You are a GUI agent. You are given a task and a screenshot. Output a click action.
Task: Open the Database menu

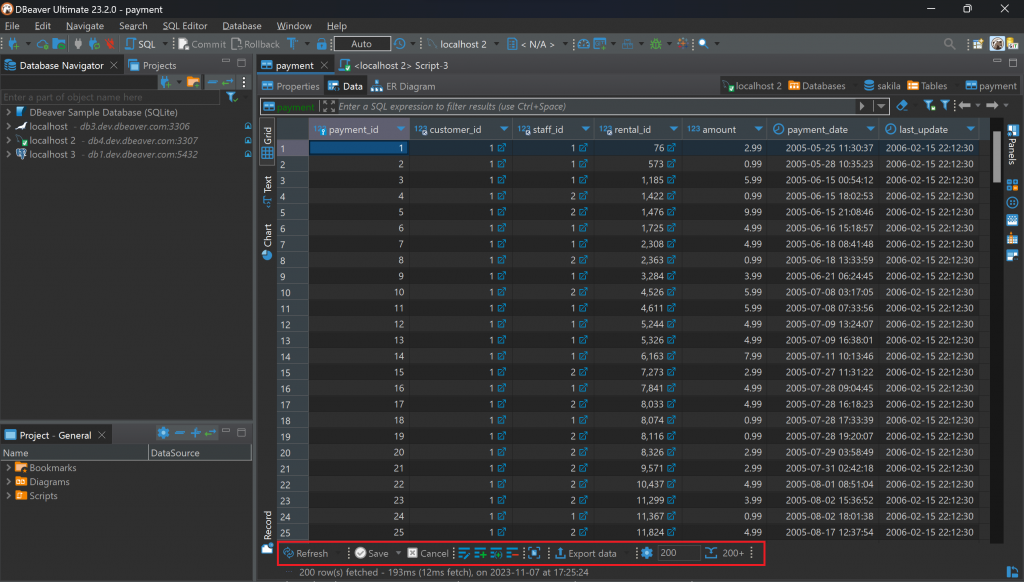point(242,26)
